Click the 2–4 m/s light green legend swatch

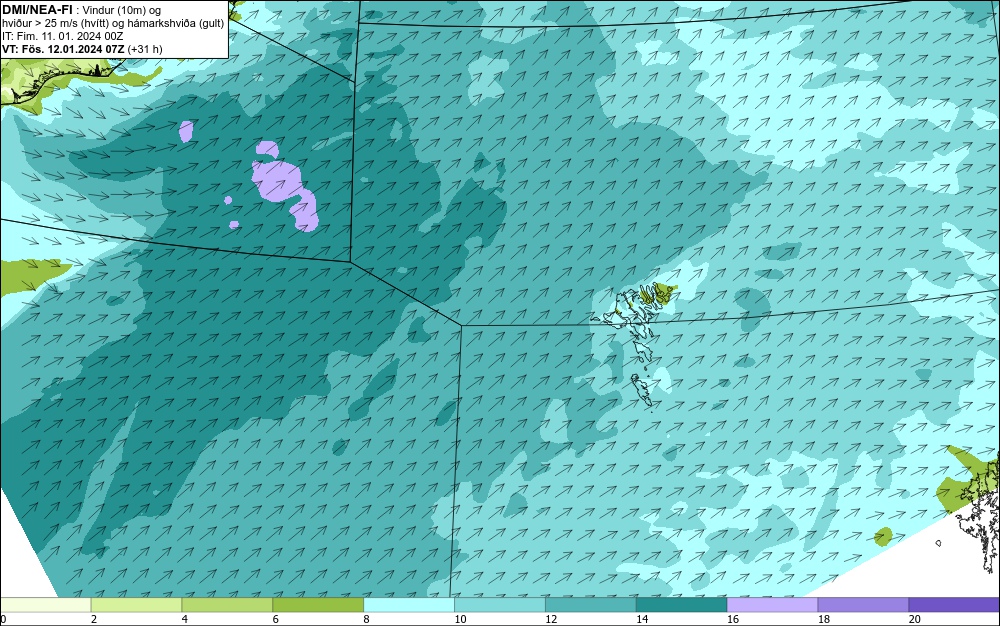pyautogui.click(x=136, y=604)
